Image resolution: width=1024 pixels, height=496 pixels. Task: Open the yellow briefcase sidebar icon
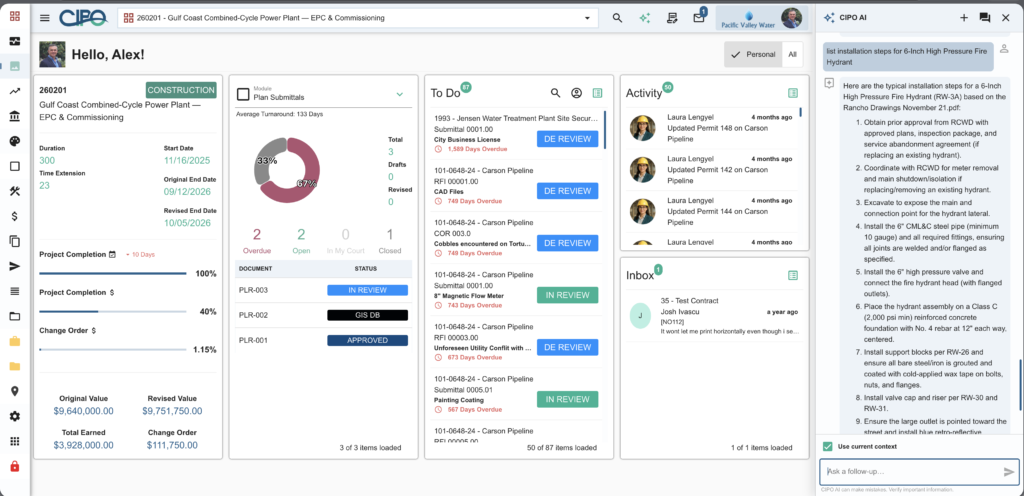coord(14,341)
